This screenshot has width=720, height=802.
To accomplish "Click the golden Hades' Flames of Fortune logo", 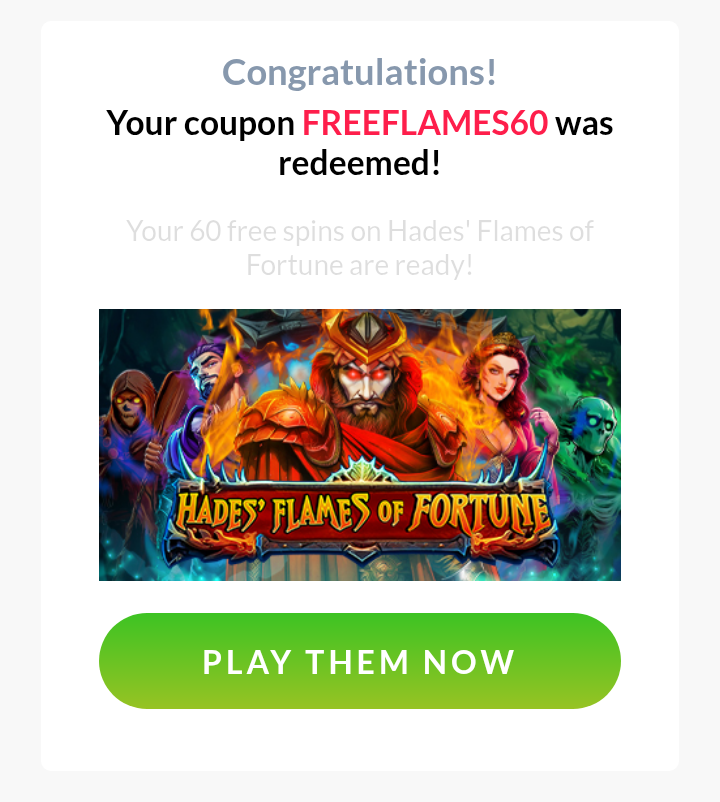I will point(363,513).
